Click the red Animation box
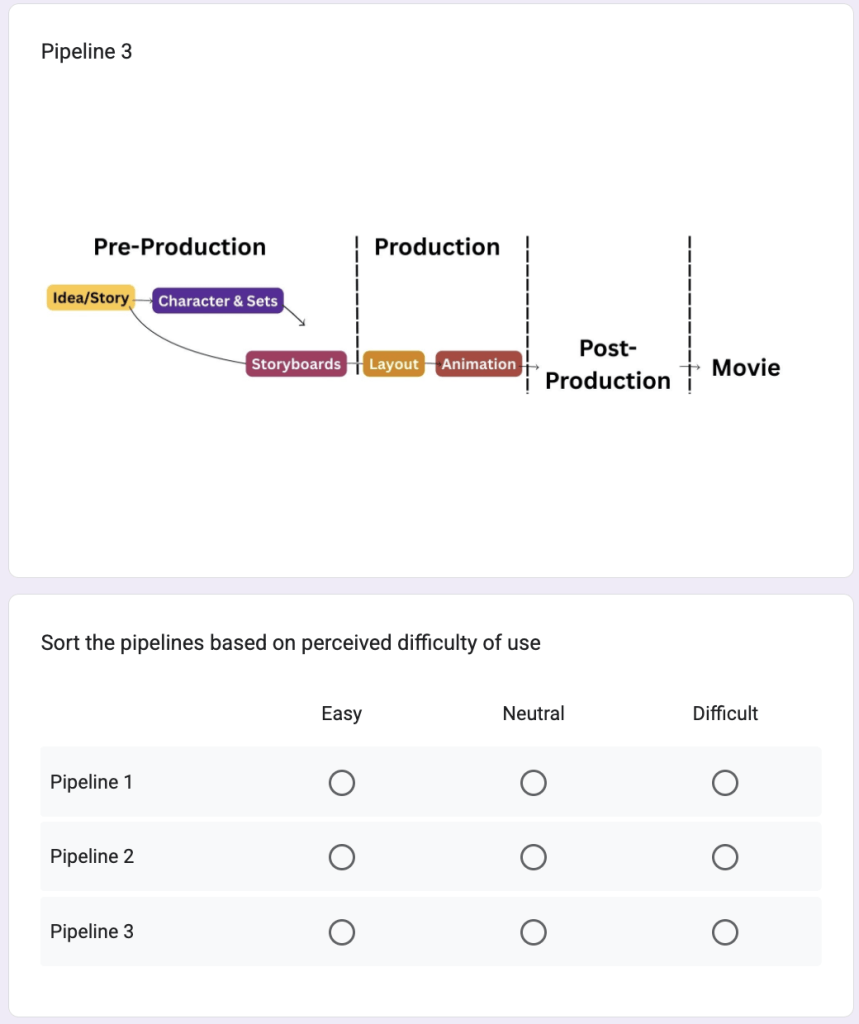Viewport: 859px width, 1024px height. pyautogui.click(x=479, y=364)
